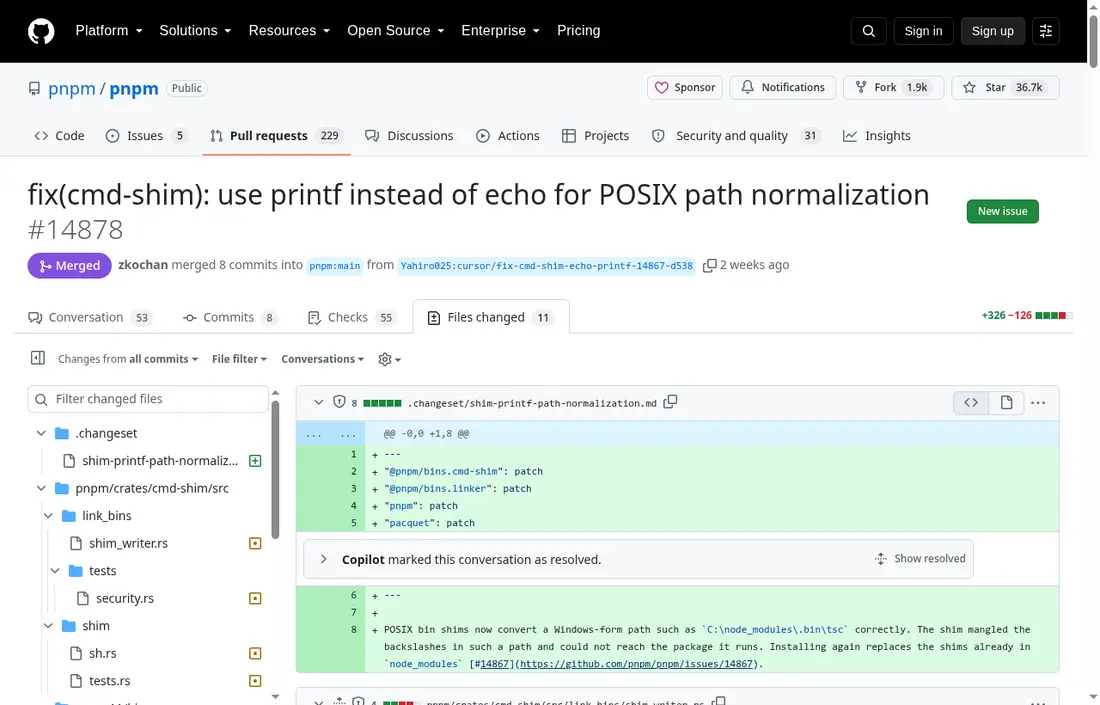Copy changeset file path icon
Viewport: 1100px width, 705px height.
click(x=671, y=402)
